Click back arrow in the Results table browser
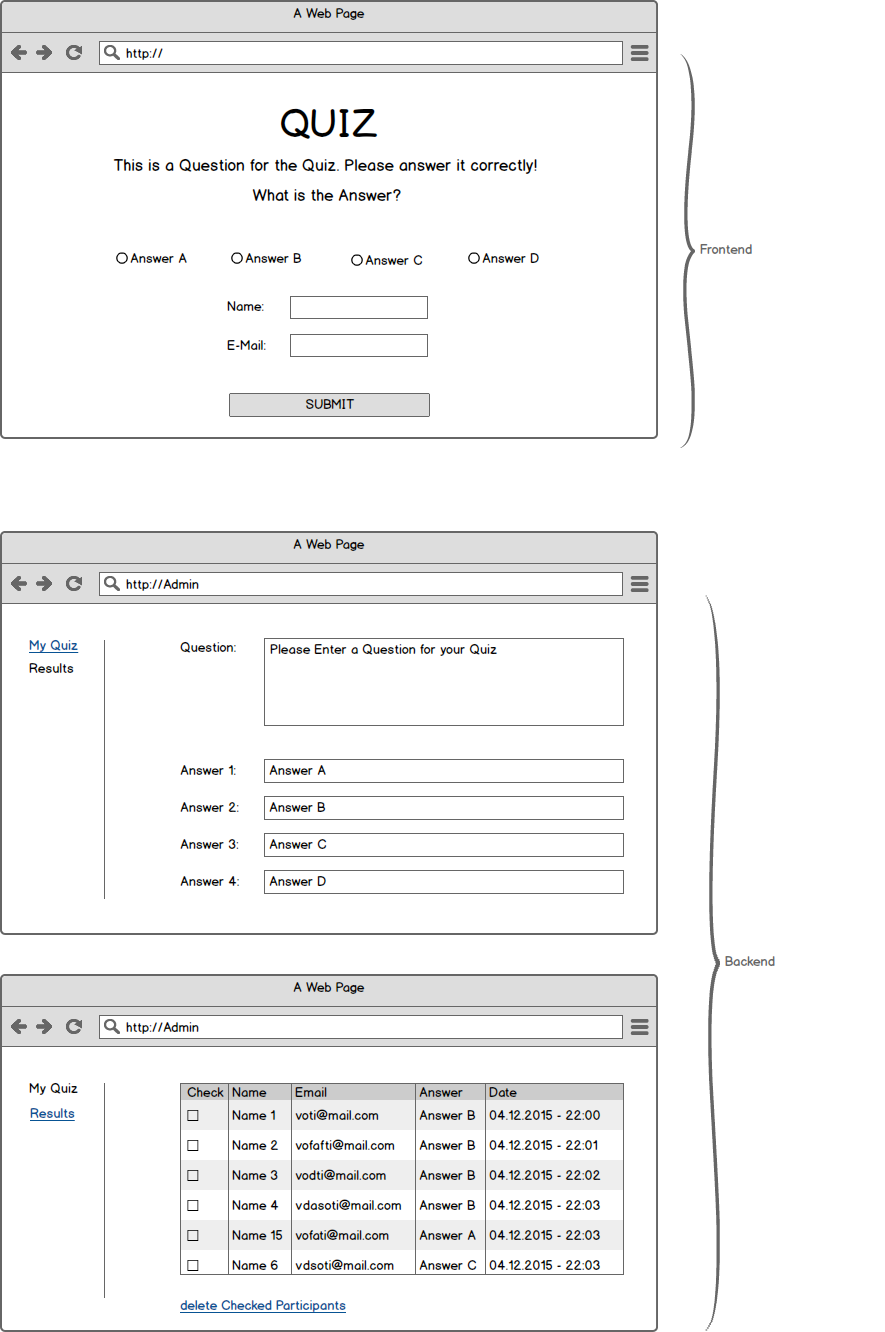 click(x=18, y=1027)
